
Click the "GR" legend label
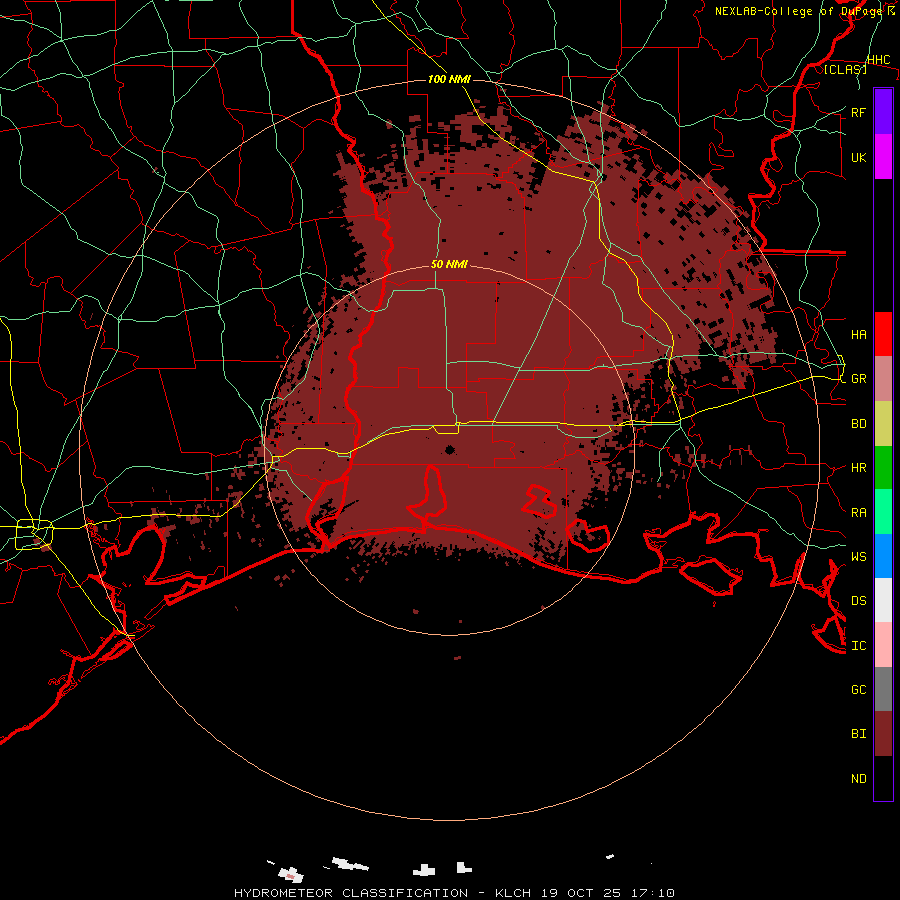point(858,379)
